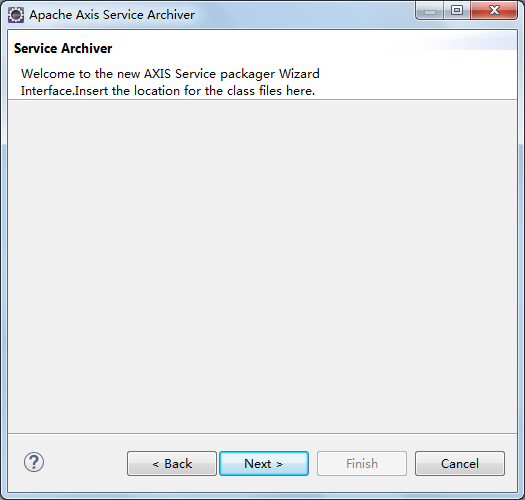This screenshot has height=500, width=525.
Task: Close the wizard with the red X
Action: (494, 11)
